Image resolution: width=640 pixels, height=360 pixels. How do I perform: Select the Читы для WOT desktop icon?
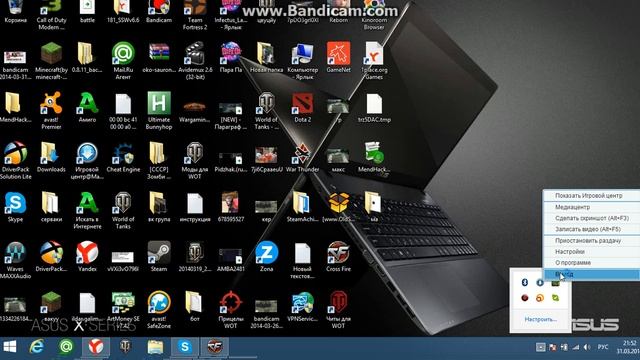[x=338, y=310]
